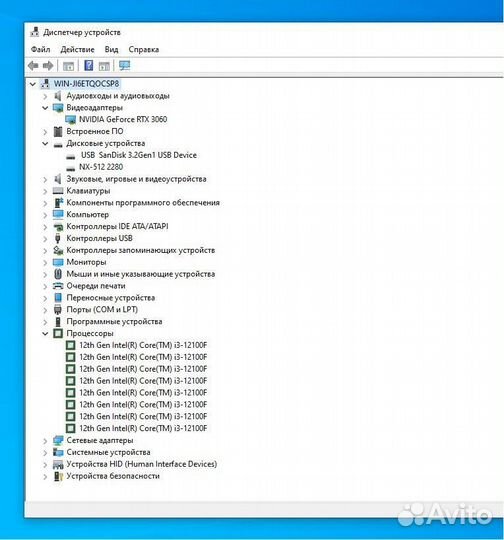Expand the Клавиатуры category
The height and width of the screenshot is (540, 504).
(x=45, y=191)
